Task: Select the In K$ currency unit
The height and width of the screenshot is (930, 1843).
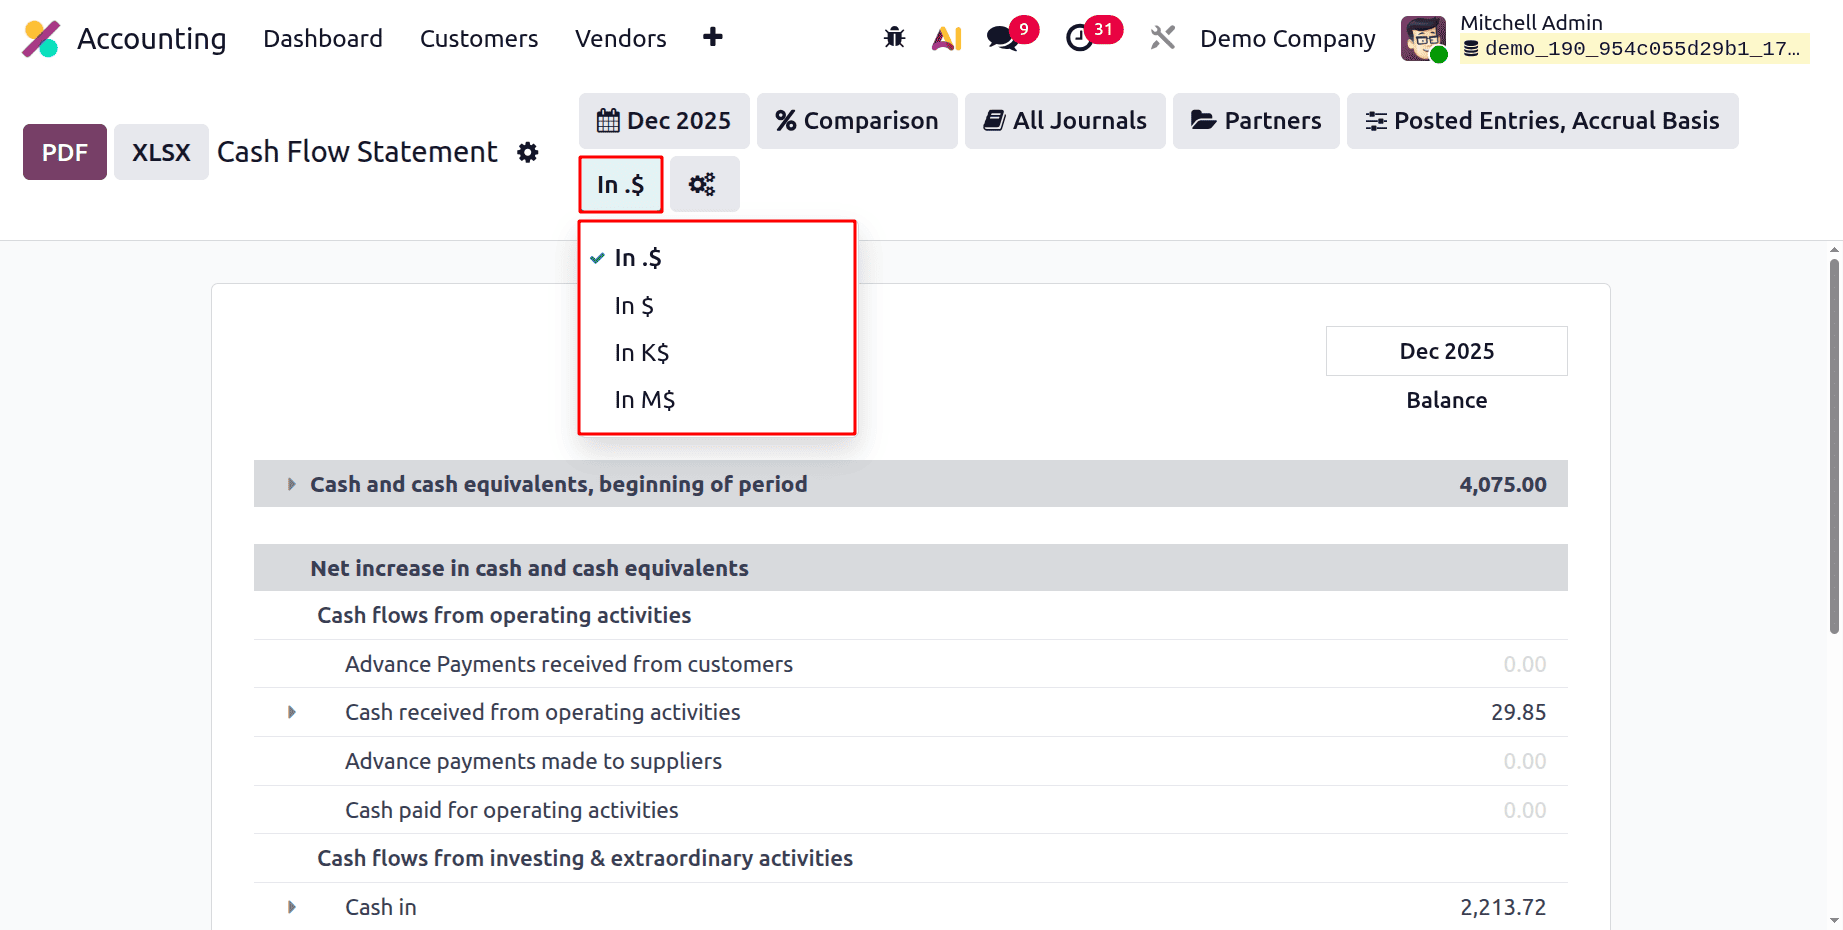Action: [641, 352]
